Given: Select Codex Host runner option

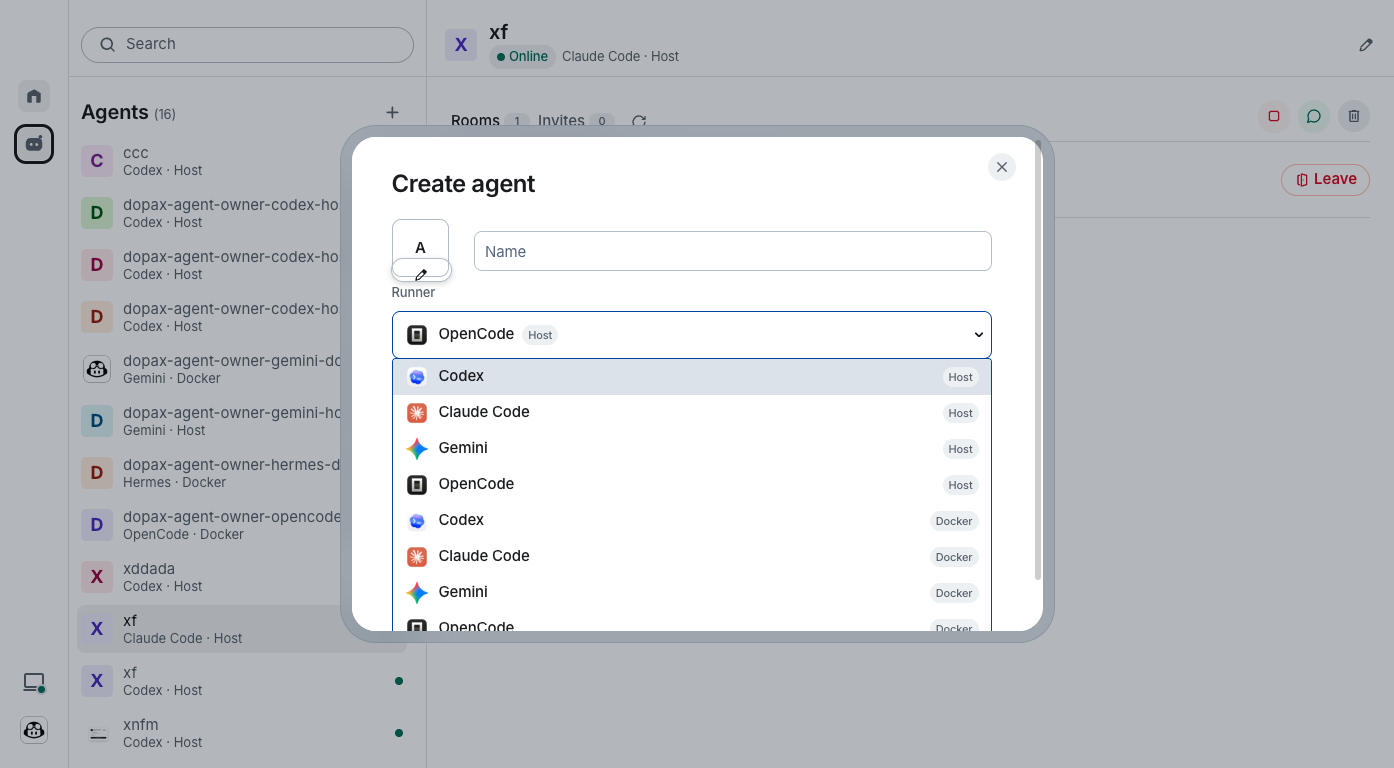Looking at the screenshot, I should (x=691, y=377).
